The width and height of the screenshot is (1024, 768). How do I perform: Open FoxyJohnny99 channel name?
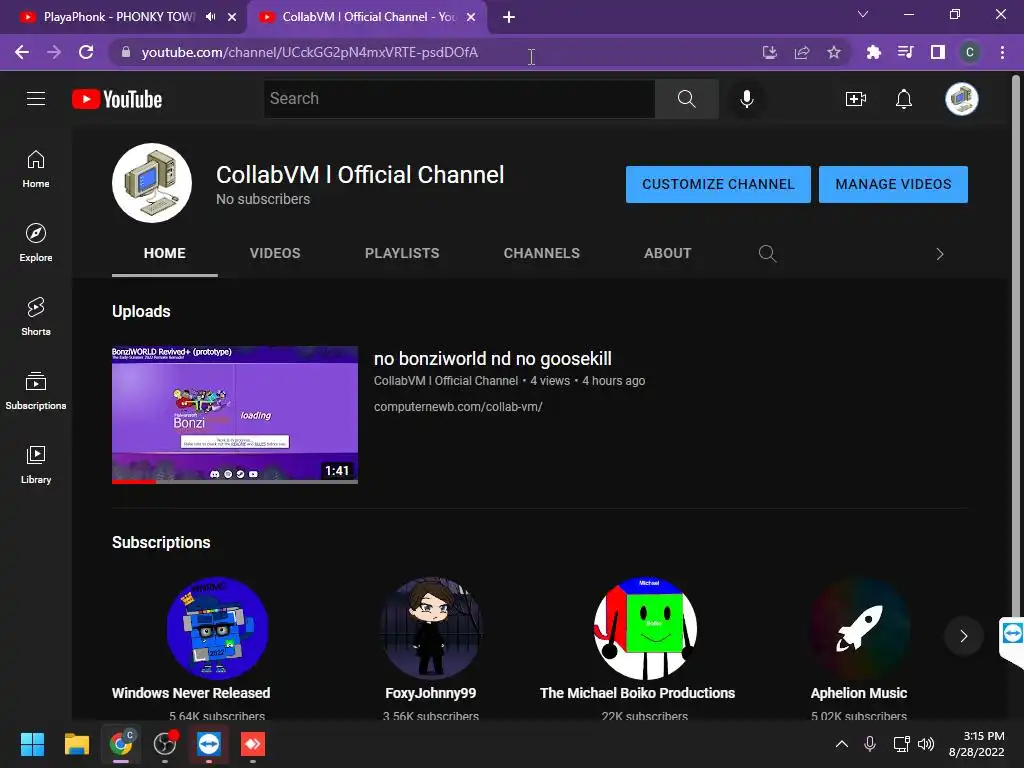pyautogui.click(x=430, y=693)
